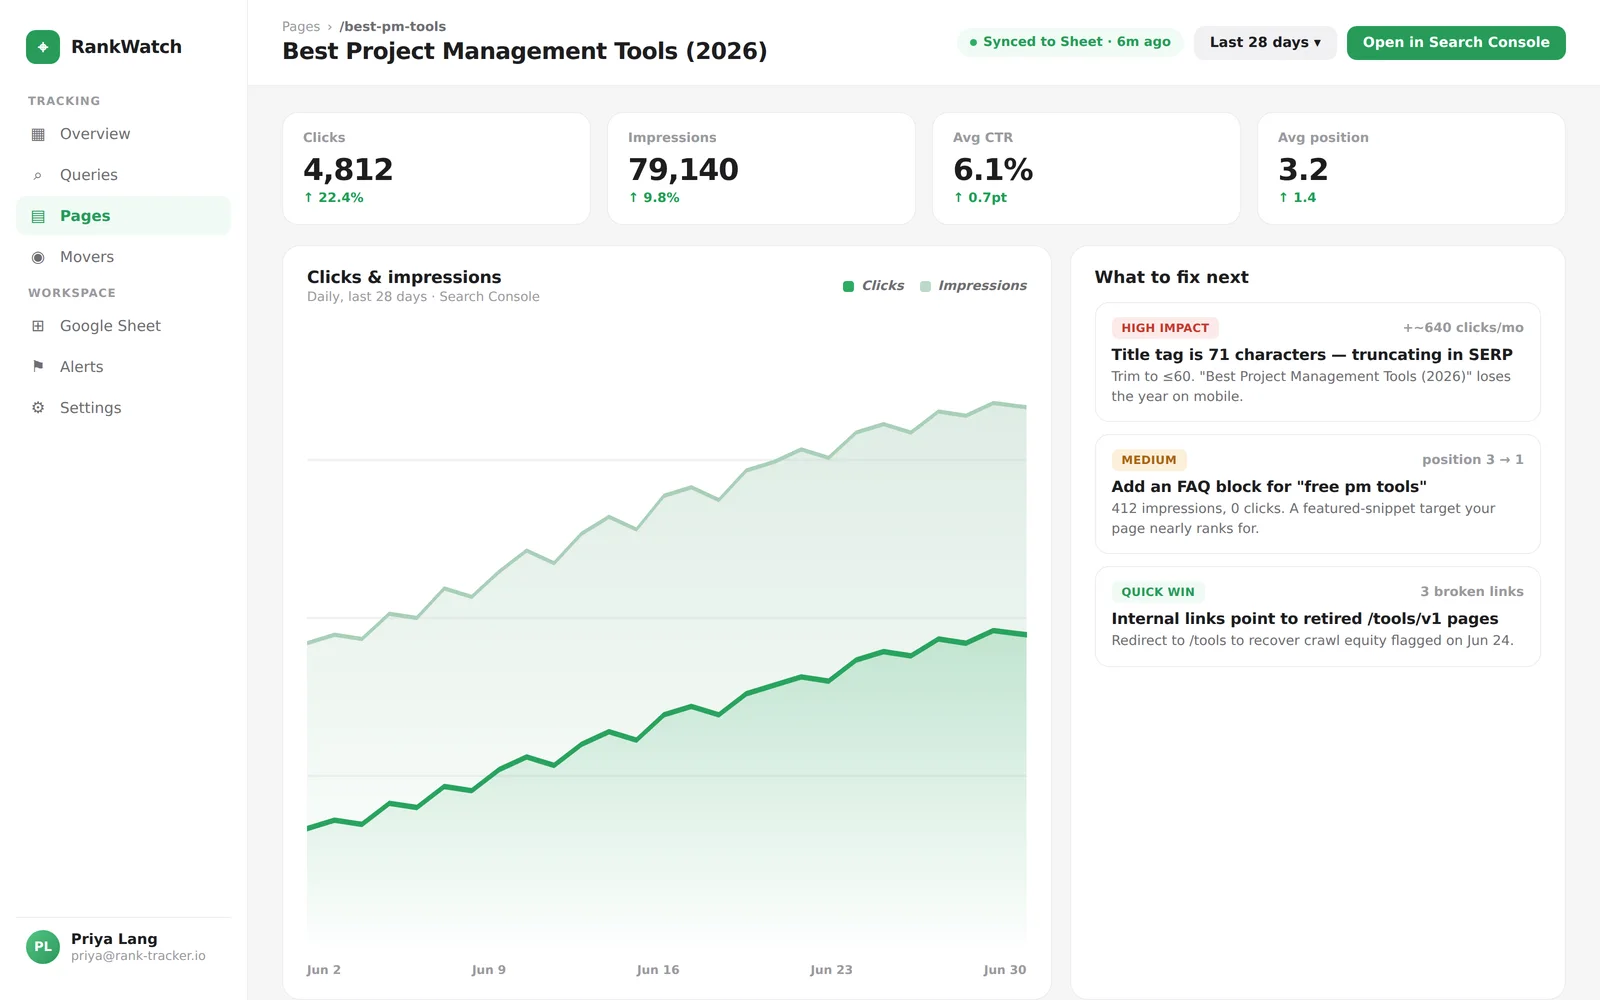Click the Best Project Management Tools page title

(x=525, y=51)
